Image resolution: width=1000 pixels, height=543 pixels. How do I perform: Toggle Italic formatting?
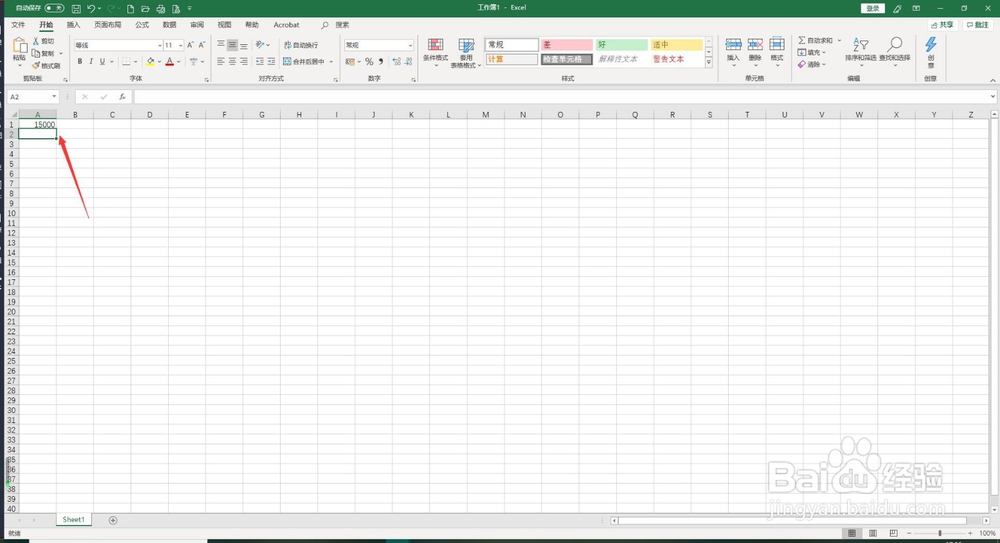[x=91, y=62]
